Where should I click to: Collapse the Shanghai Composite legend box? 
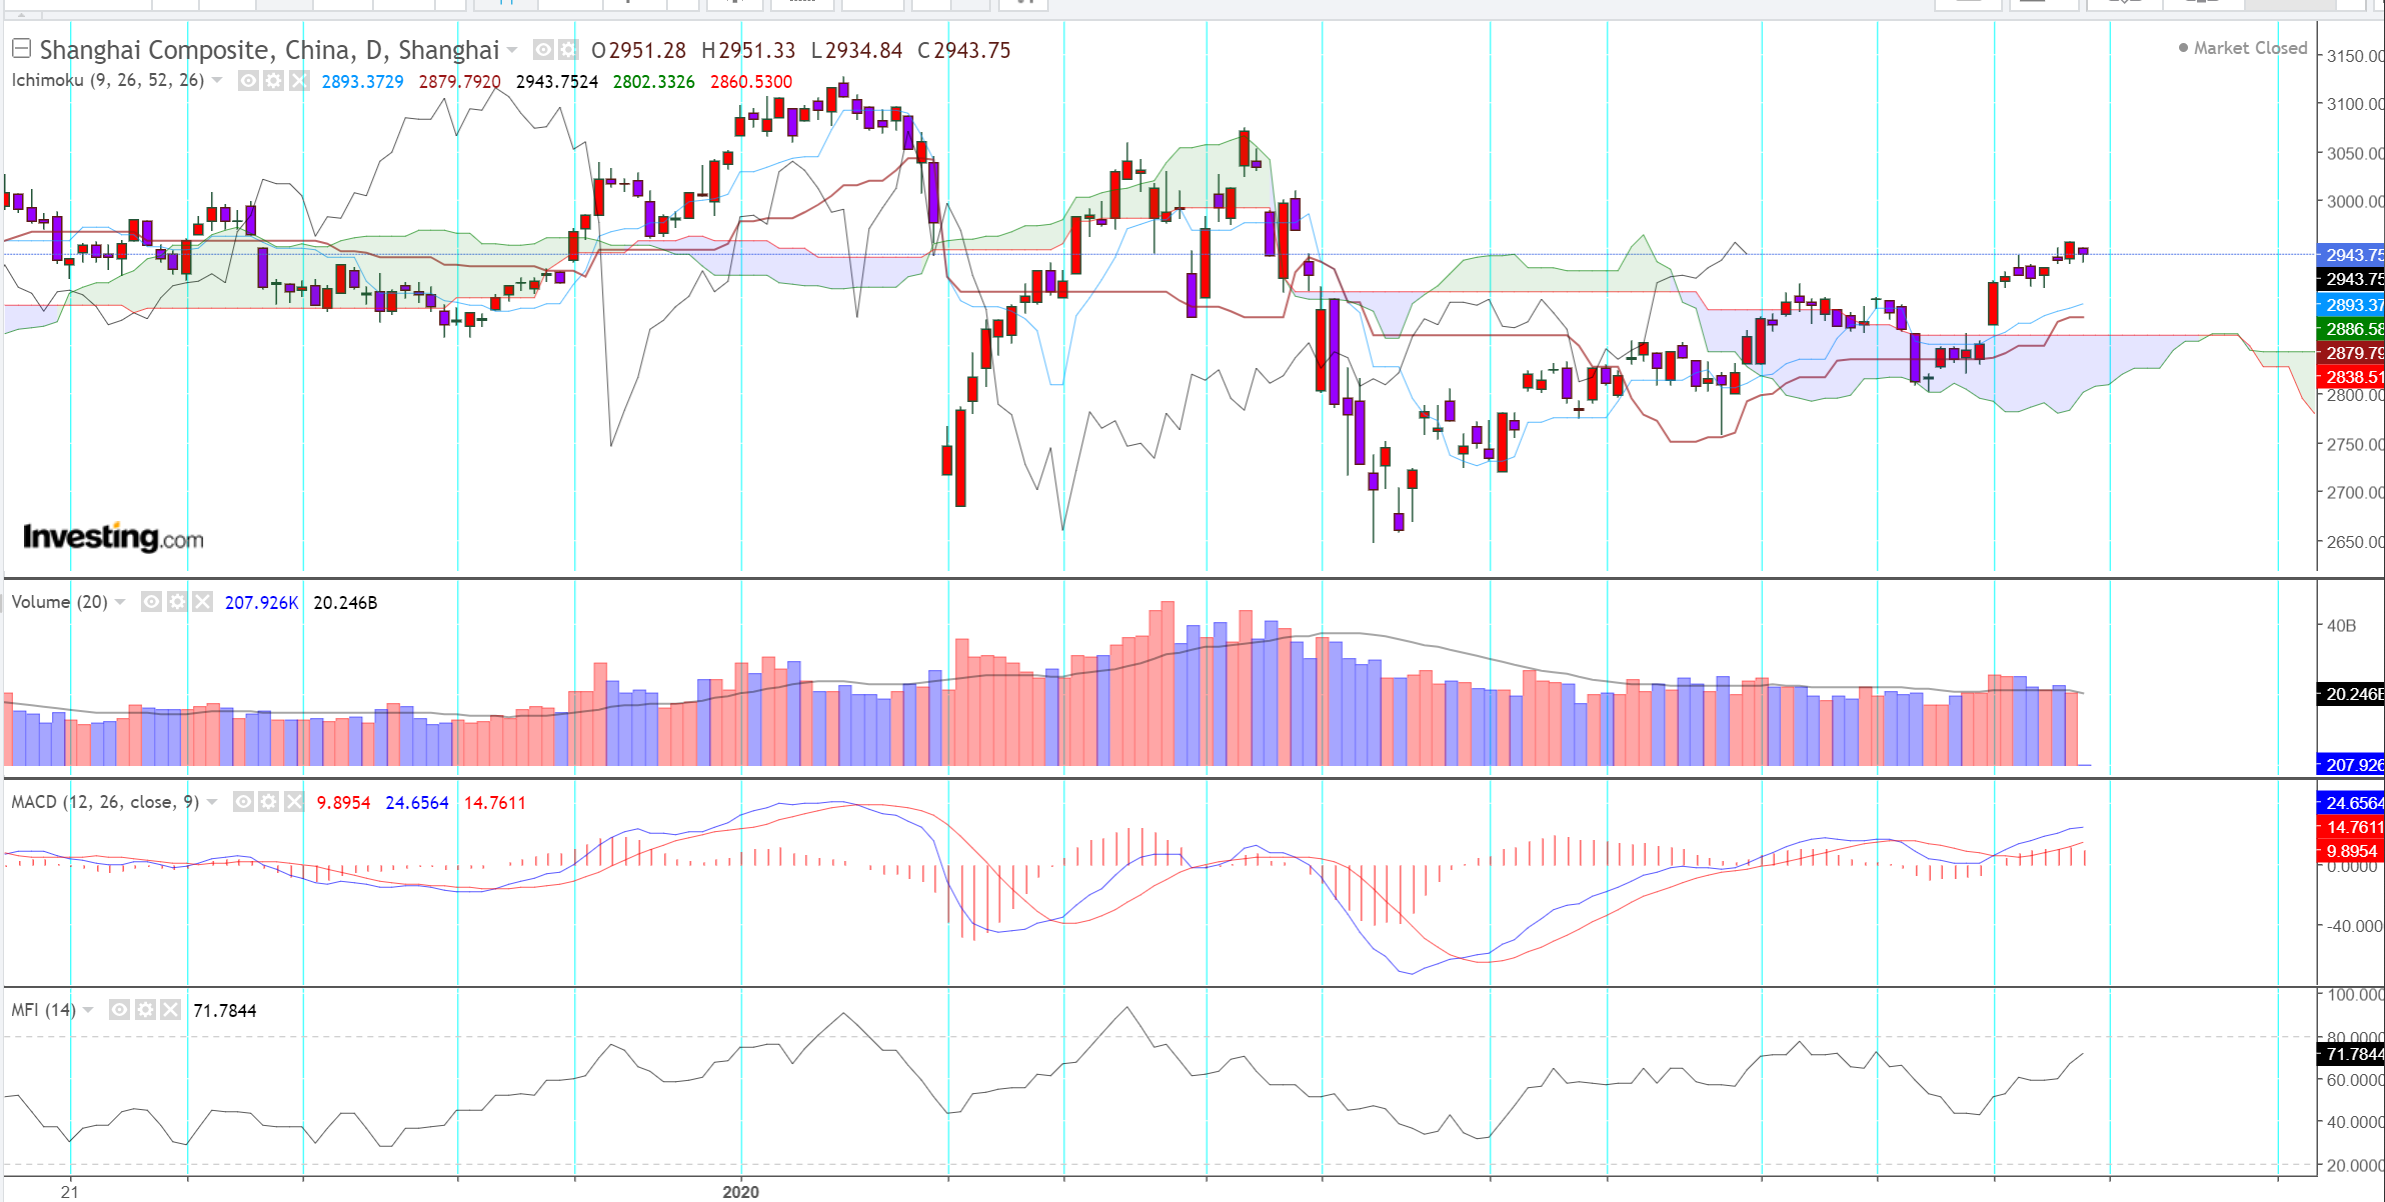21,48
